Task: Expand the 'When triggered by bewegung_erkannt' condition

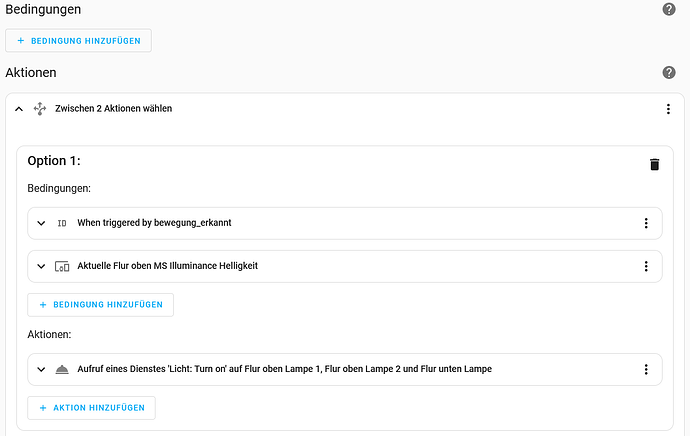Action: 41,223
